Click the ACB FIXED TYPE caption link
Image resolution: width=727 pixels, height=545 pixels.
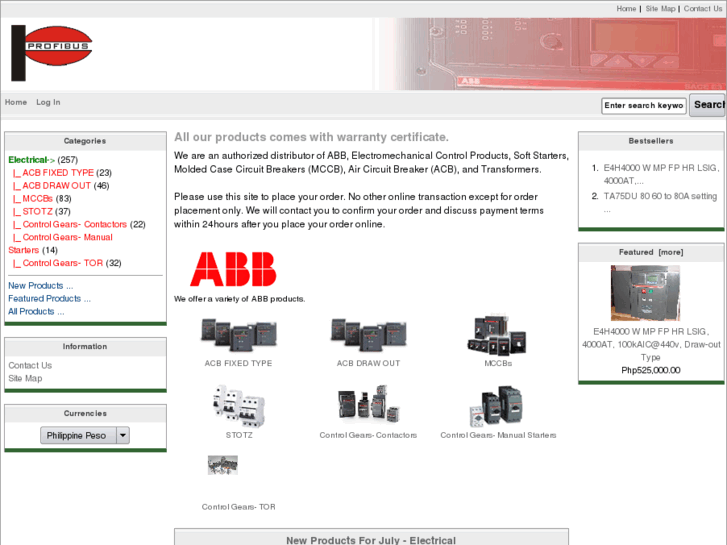(238, 363)
